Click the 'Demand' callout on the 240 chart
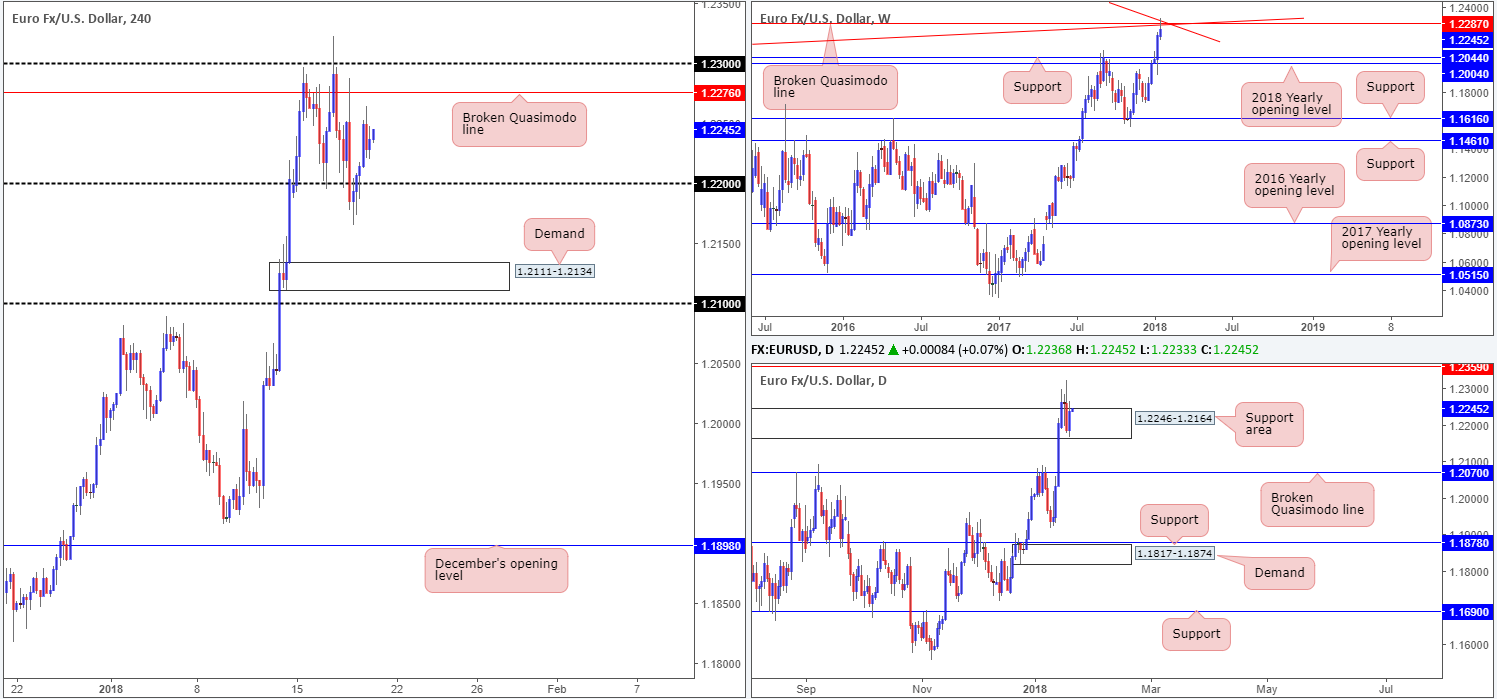 559,234
